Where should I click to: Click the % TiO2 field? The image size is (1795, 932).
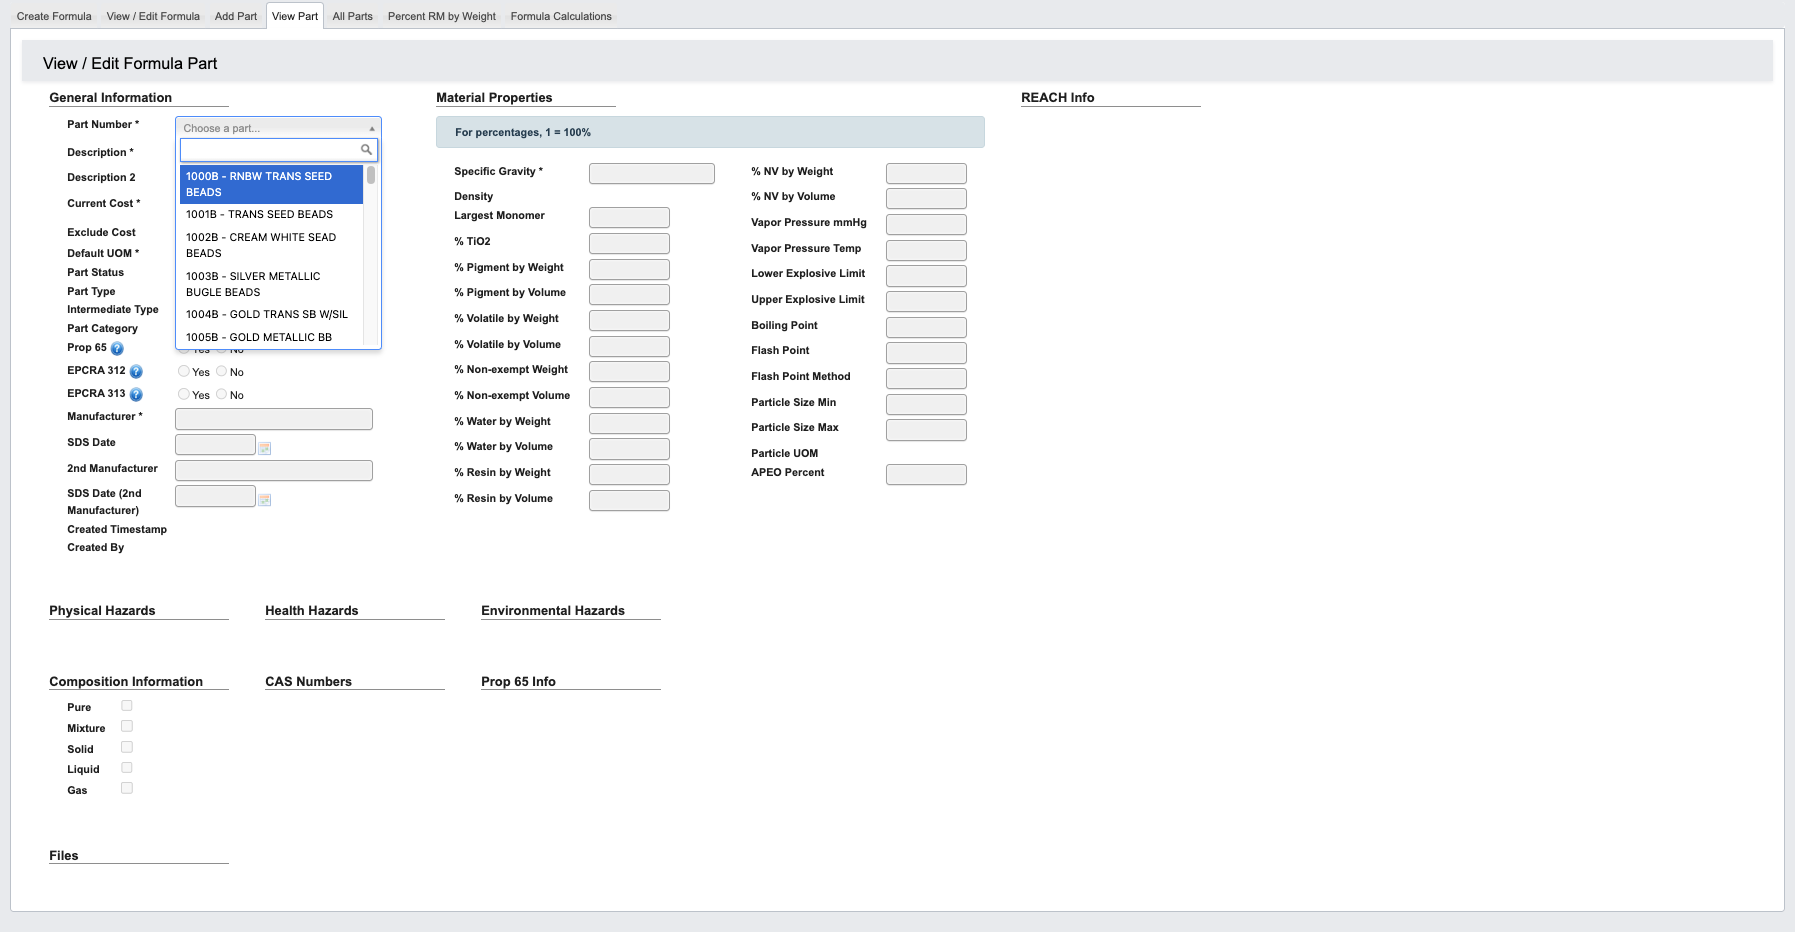(x=629, y=244)
